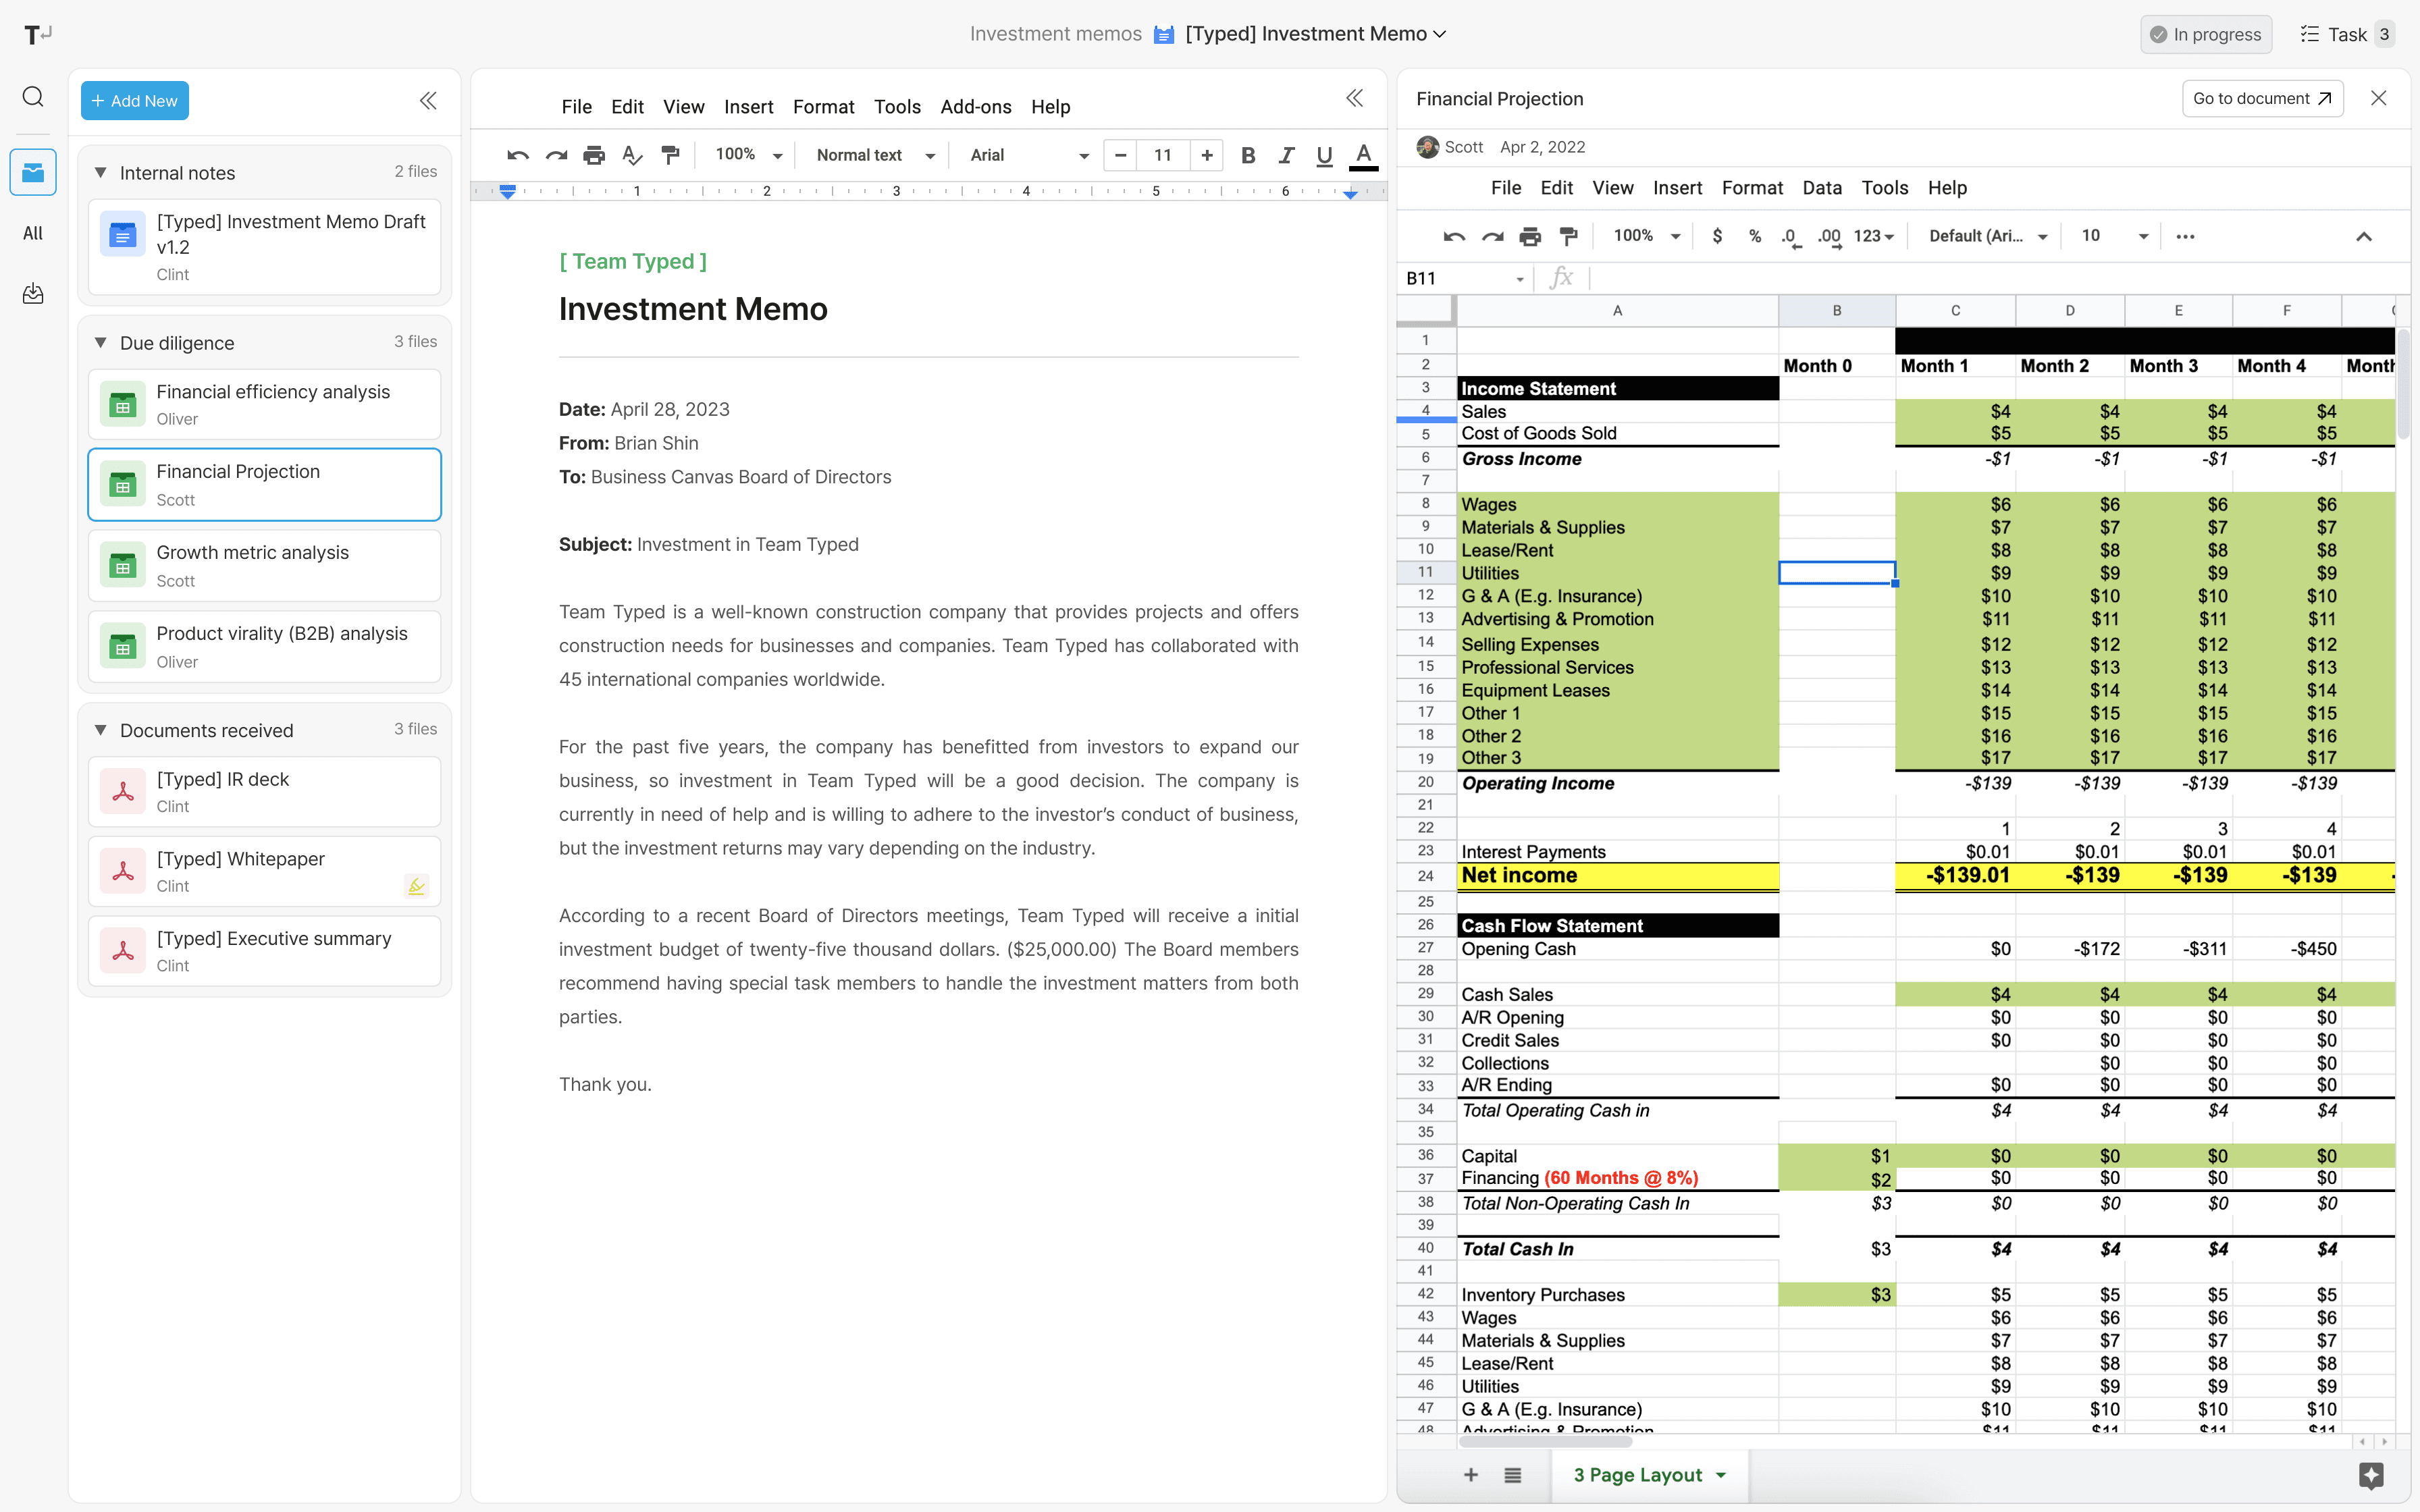Open the all sheets list icon
This screenshot has width=2420, height=1512.
click(x=1513, y=1475)
